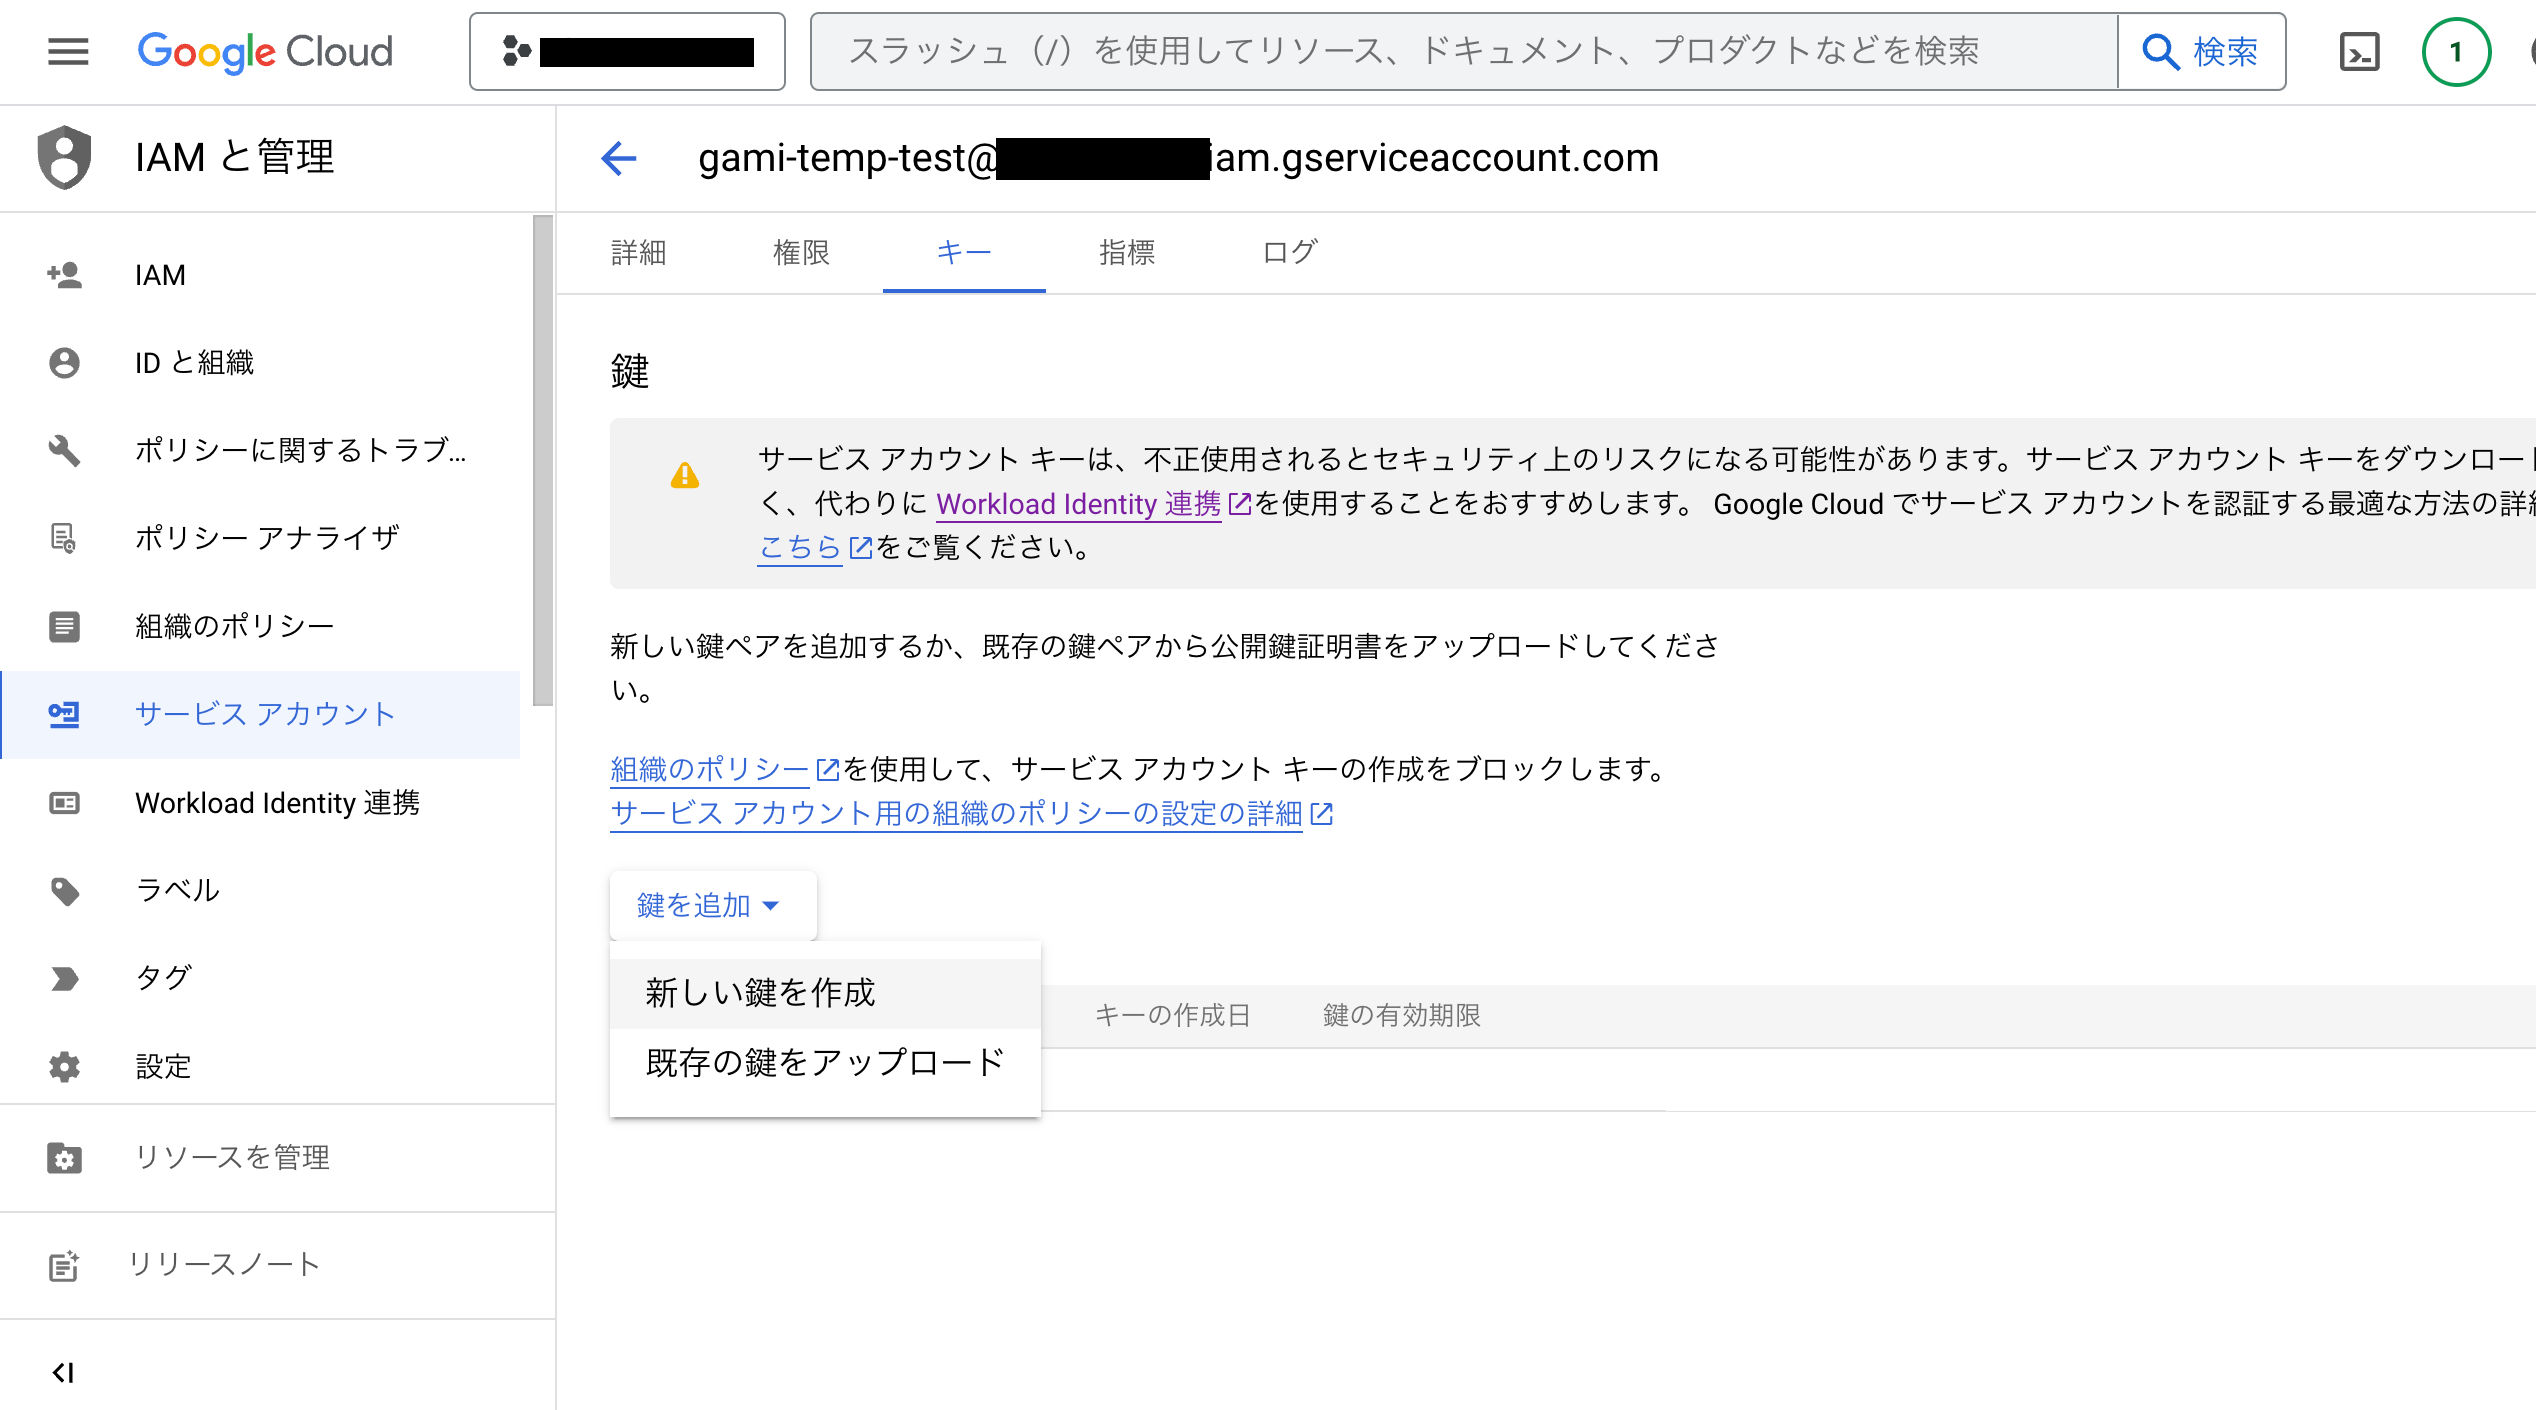
Task: Click the ポリシー アナライザ document icon
Action: point(64,538)
